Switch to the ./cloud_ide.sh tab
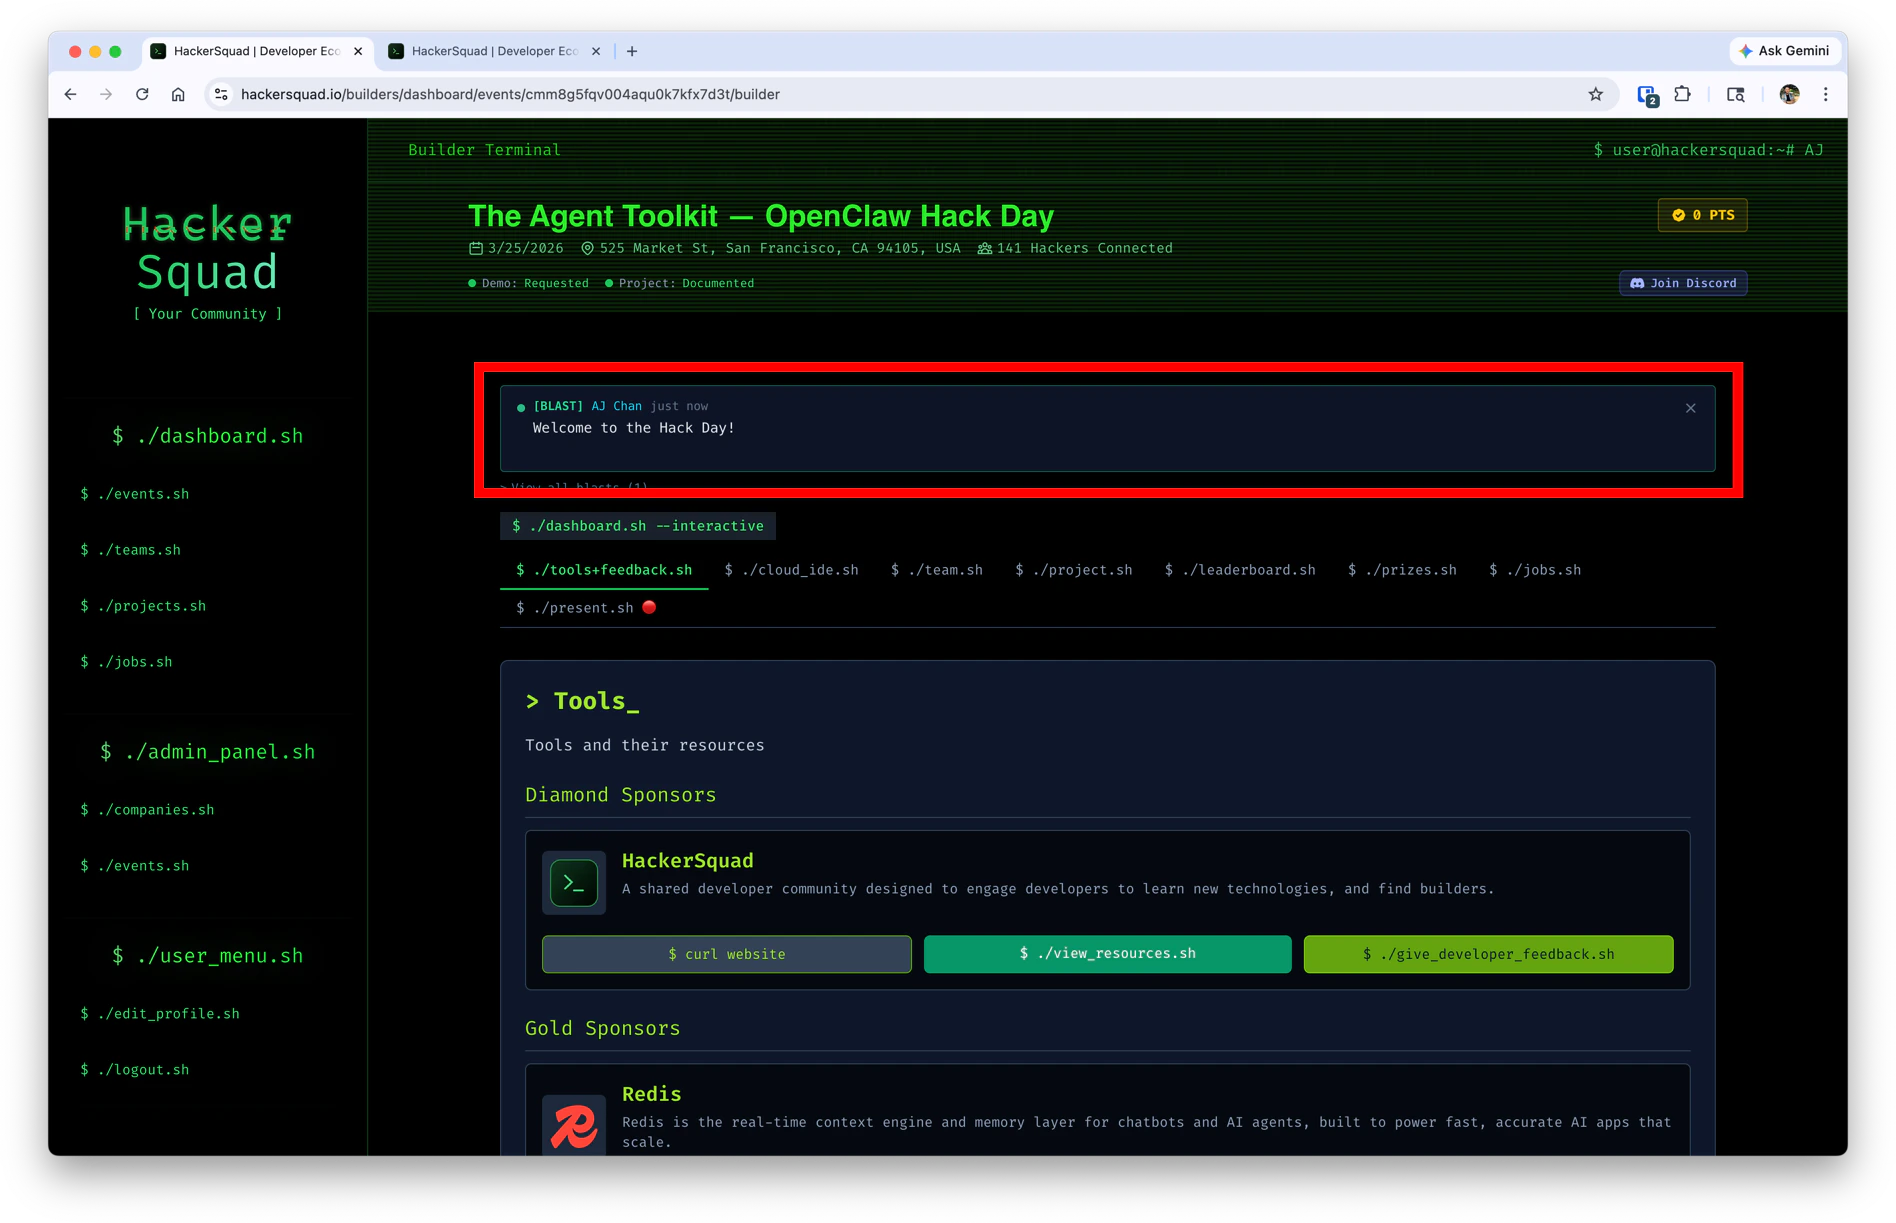The height and width of the screenshot is (1223, 1896). click(791, 570)
